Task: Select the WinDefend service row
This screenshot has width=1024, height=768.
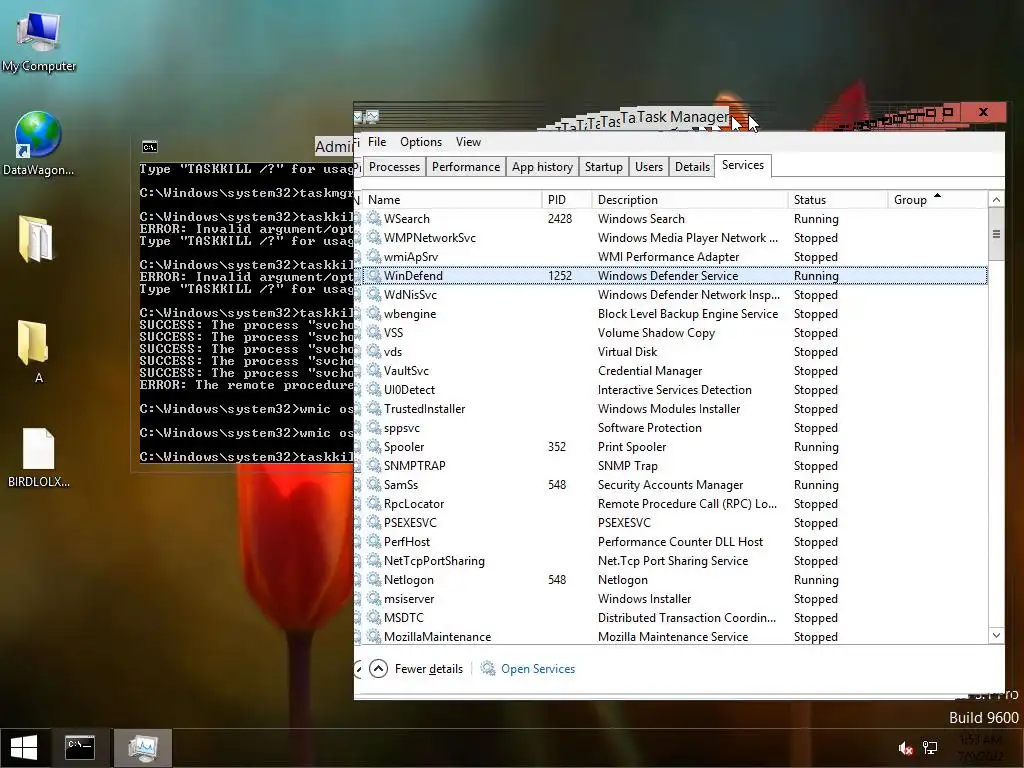Action: pyautogui.click(x=675, y=276)
